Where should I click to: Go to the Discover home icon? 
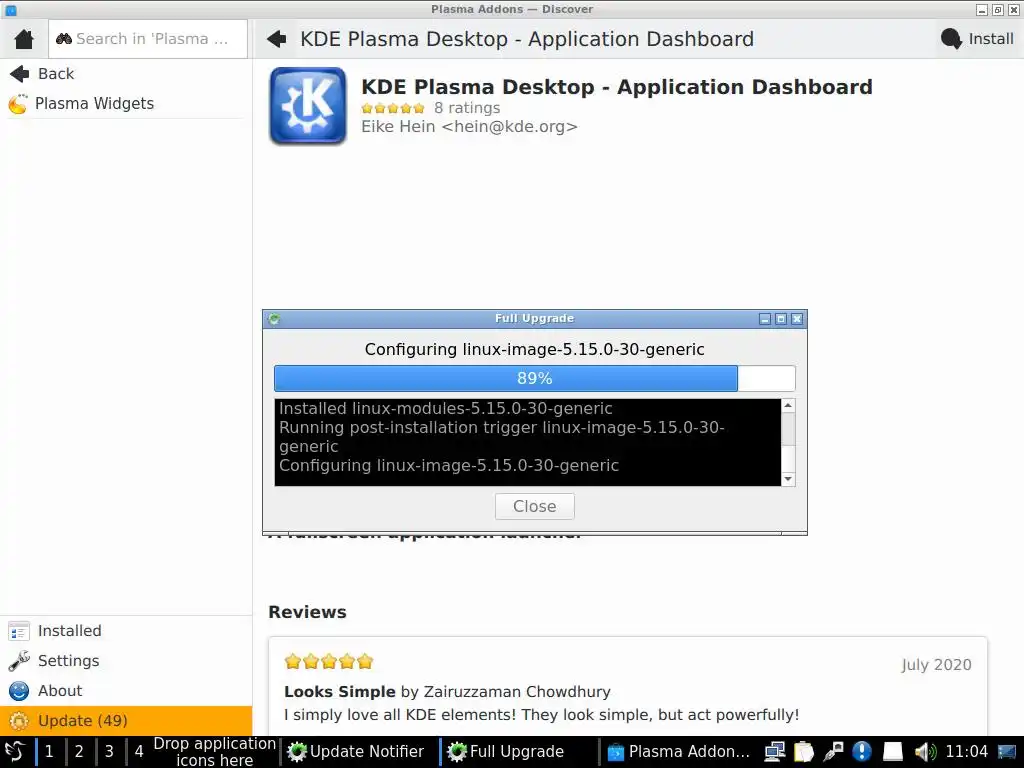pyautogui.click(x=24, y=39)
